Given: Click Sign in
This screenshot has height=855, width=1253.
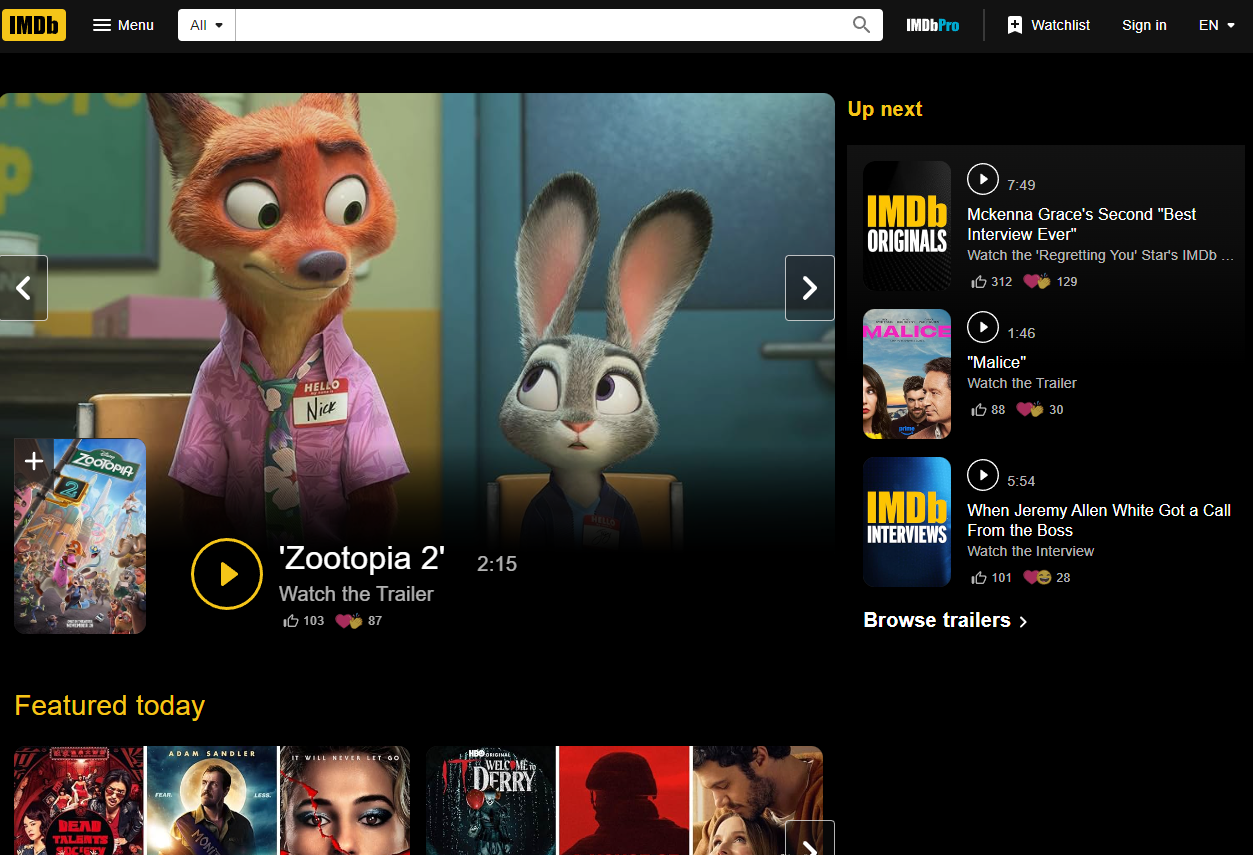Looking at the screenshot, I should (1144, 25).
